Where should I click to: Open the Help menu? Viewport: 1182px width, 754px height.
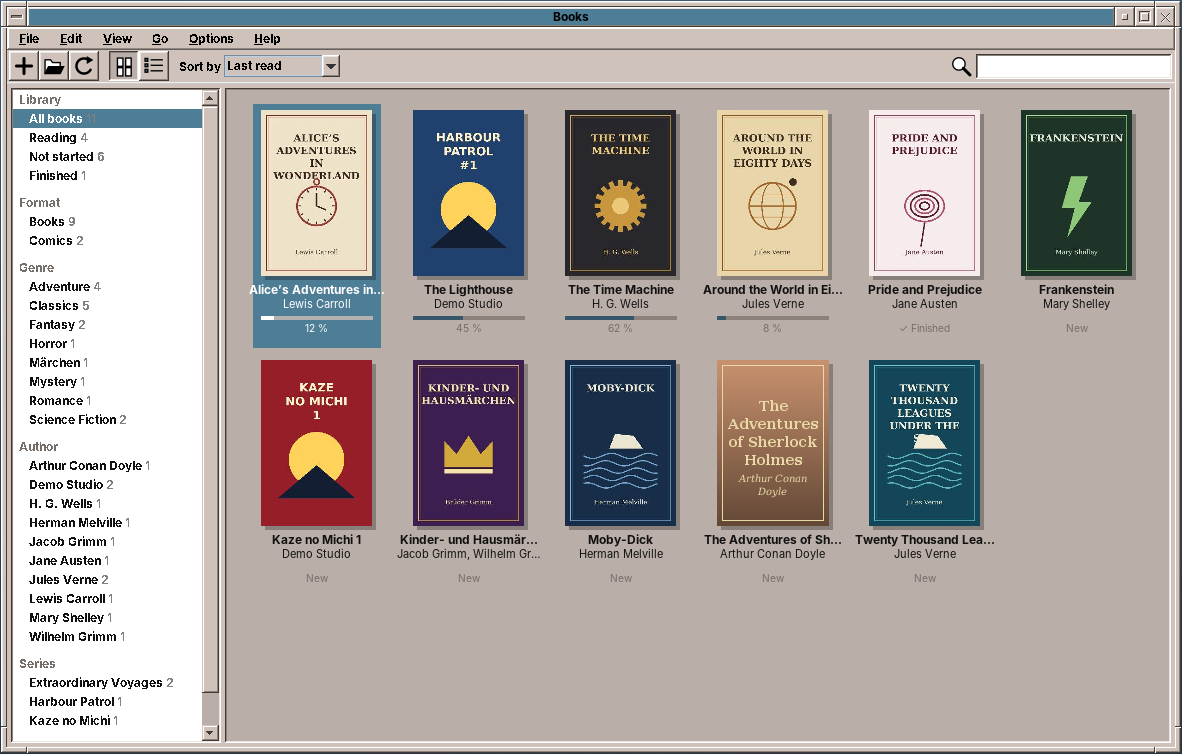(267, 38)
